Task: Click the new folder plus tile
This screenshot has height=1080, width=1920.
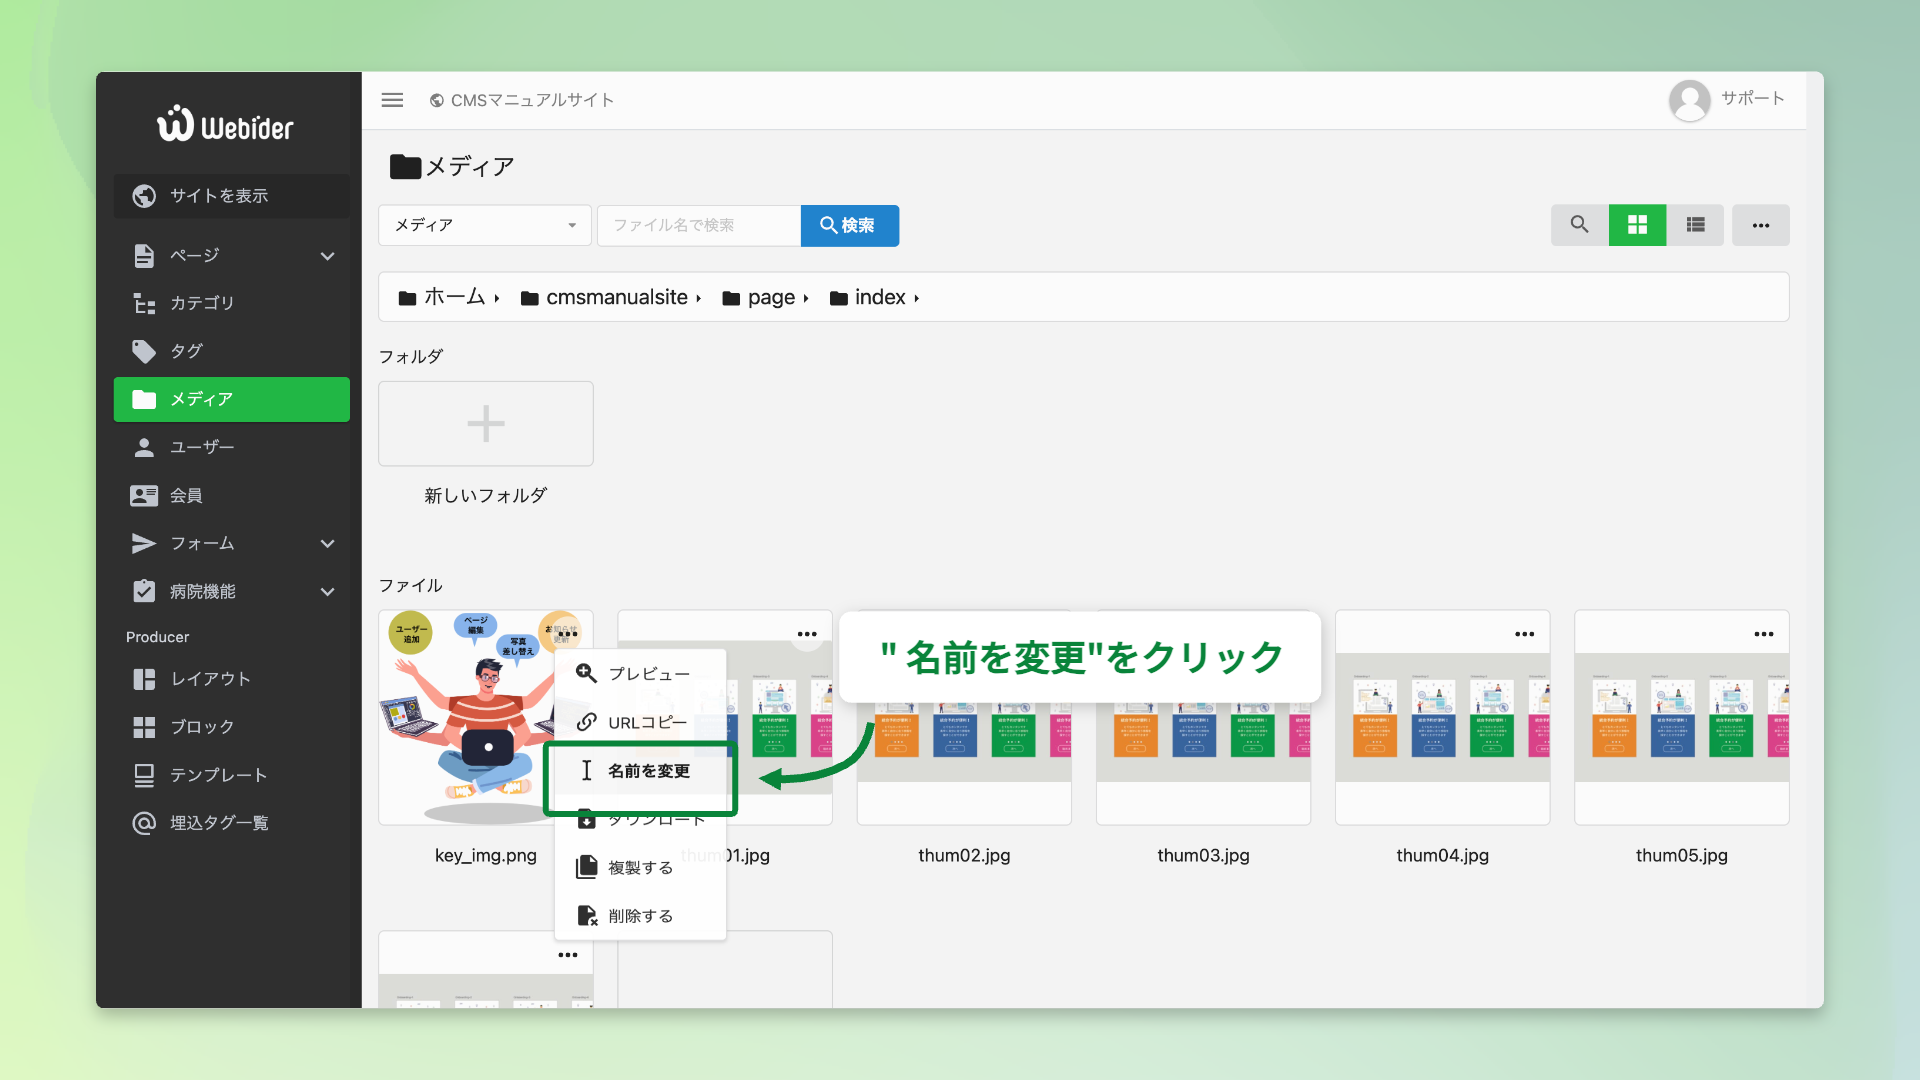Action: point(486,424)
